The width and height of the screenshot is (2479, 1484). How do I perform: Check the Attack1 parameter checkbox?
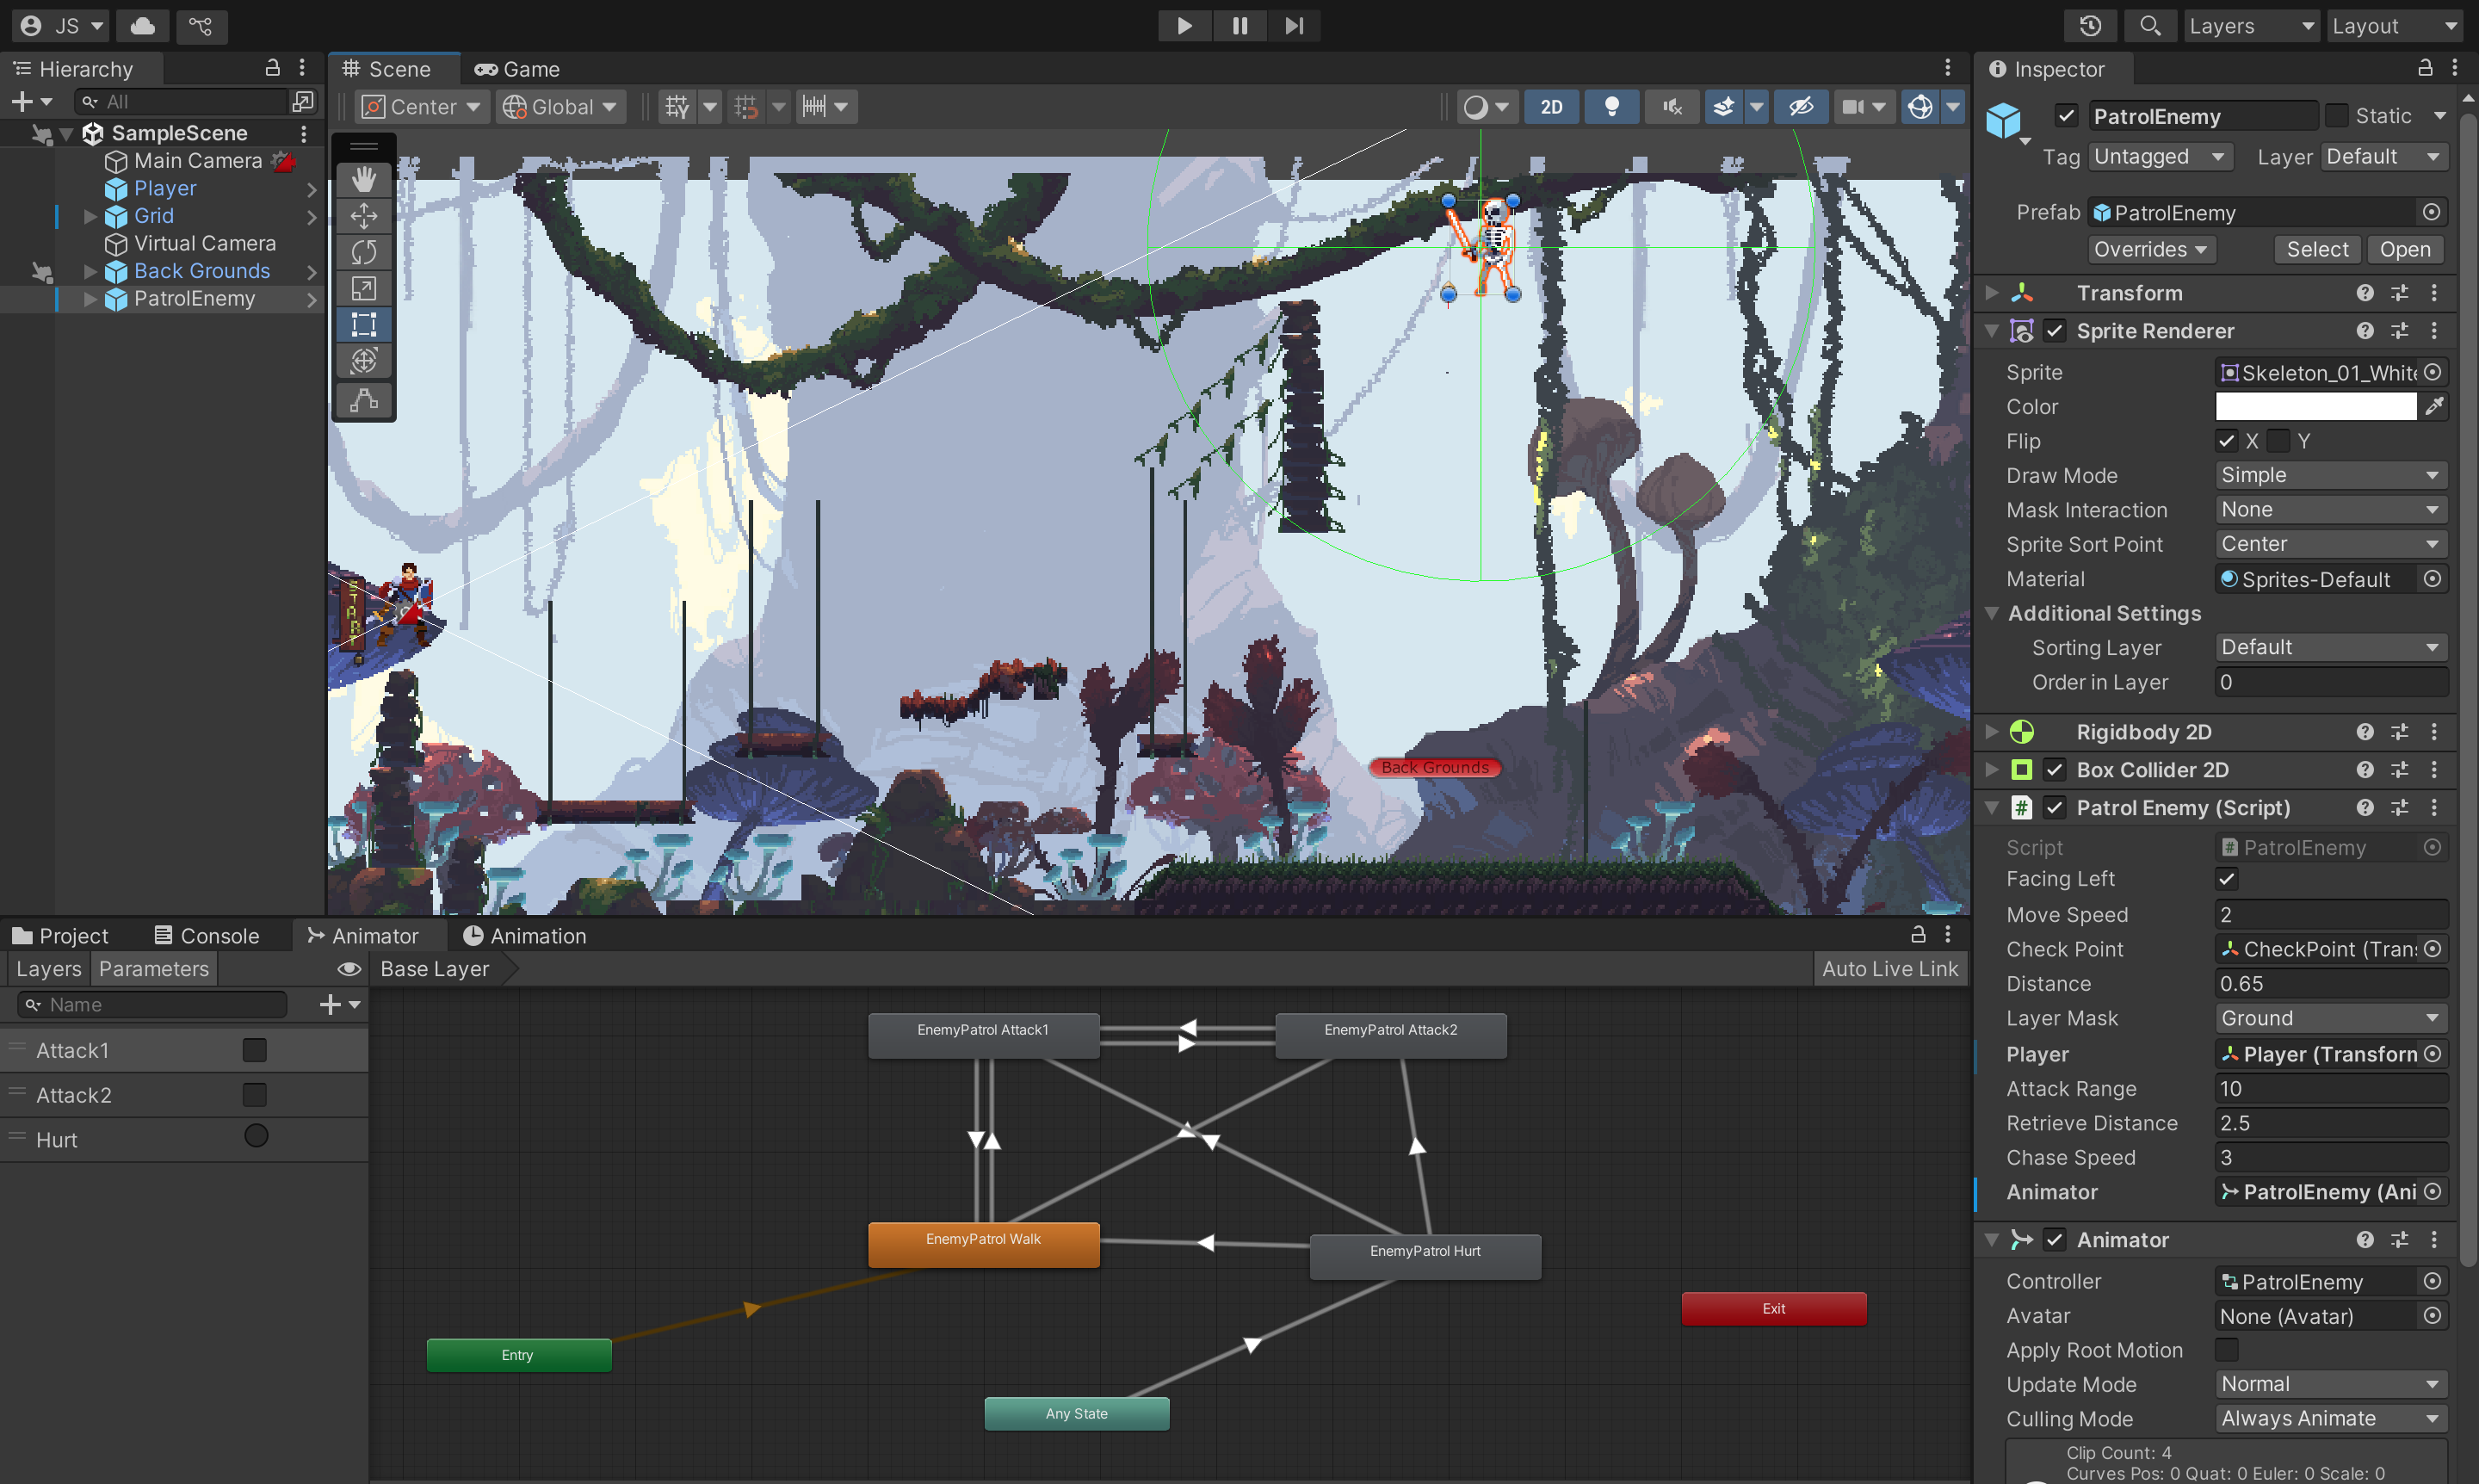tap(255, 1050)
